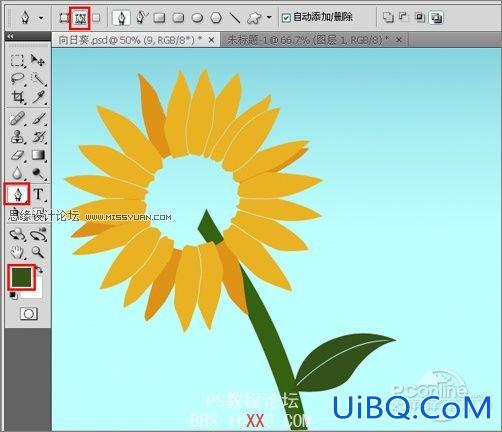Image resolution: width=502 pixels, height=432 pixels.
Task: Swap foreground and background colors
Action: click(x=40, y=270)
